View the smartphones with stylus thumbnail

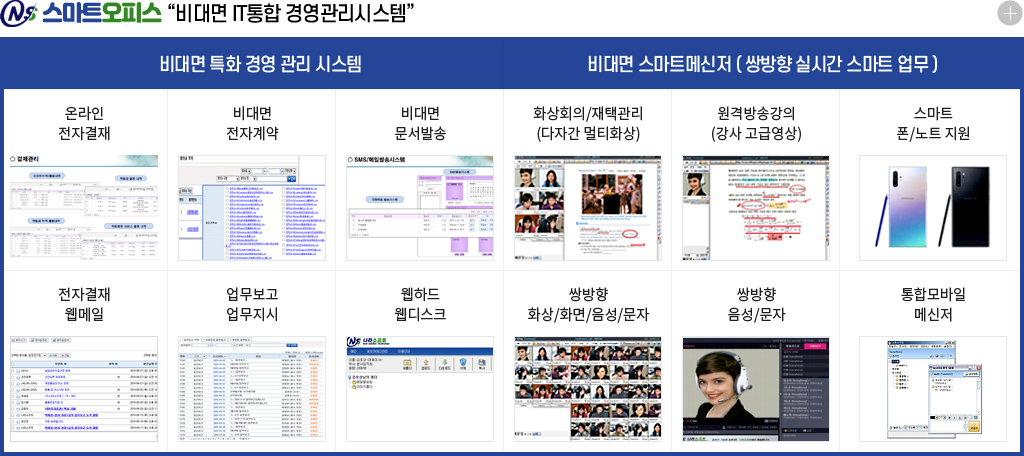point(933,208)
